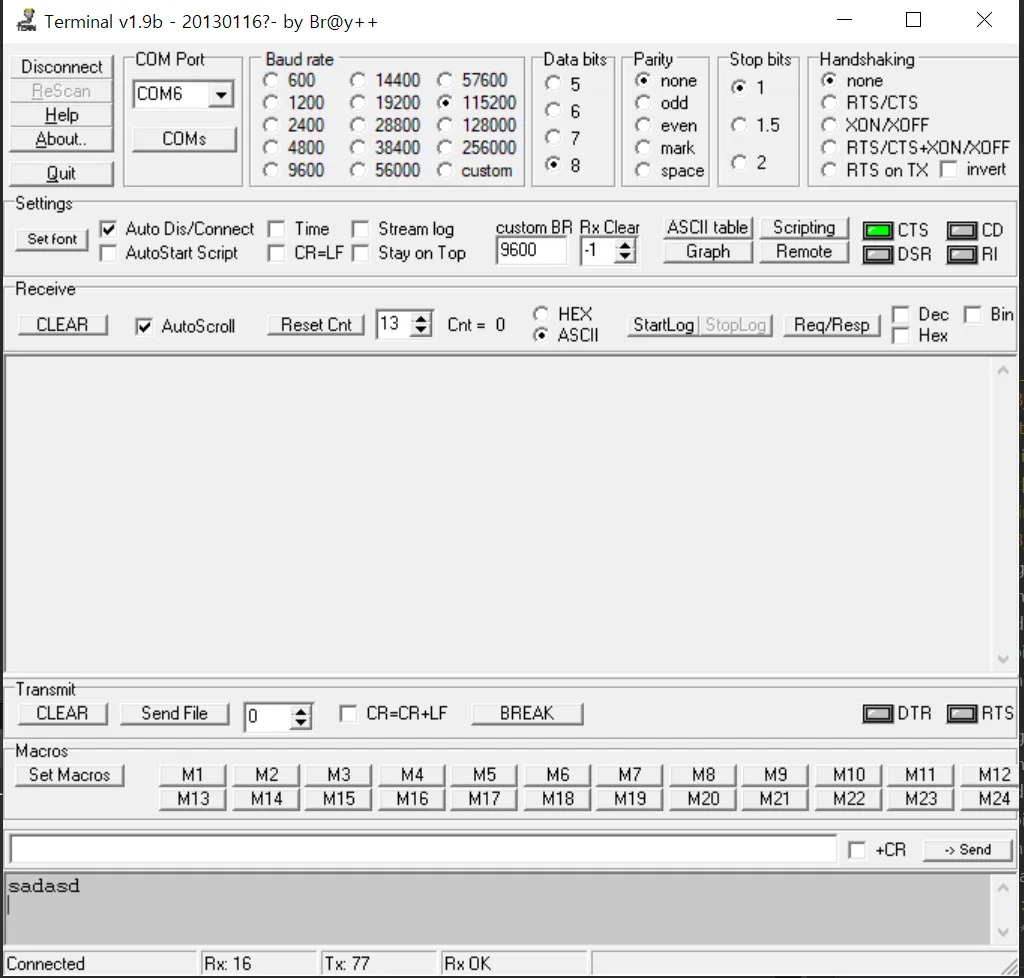
Task: Run macro M1
Action: tap(193, 775)
